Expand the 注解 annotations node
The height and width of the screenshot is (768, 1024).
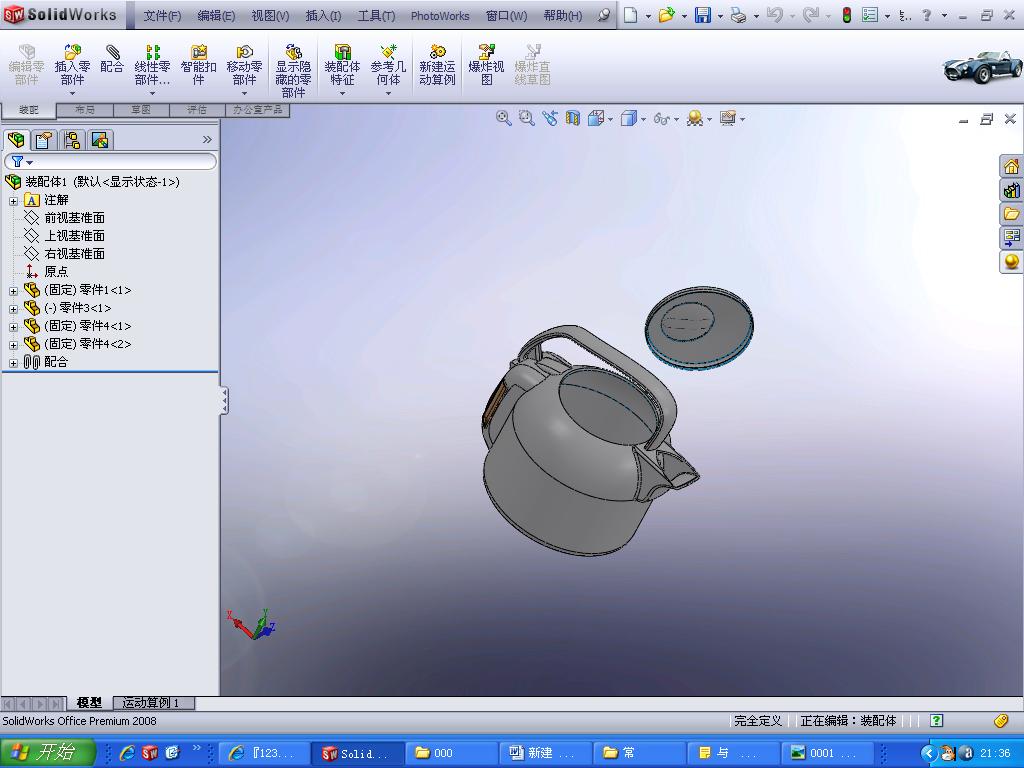click(x=13, y=200)
